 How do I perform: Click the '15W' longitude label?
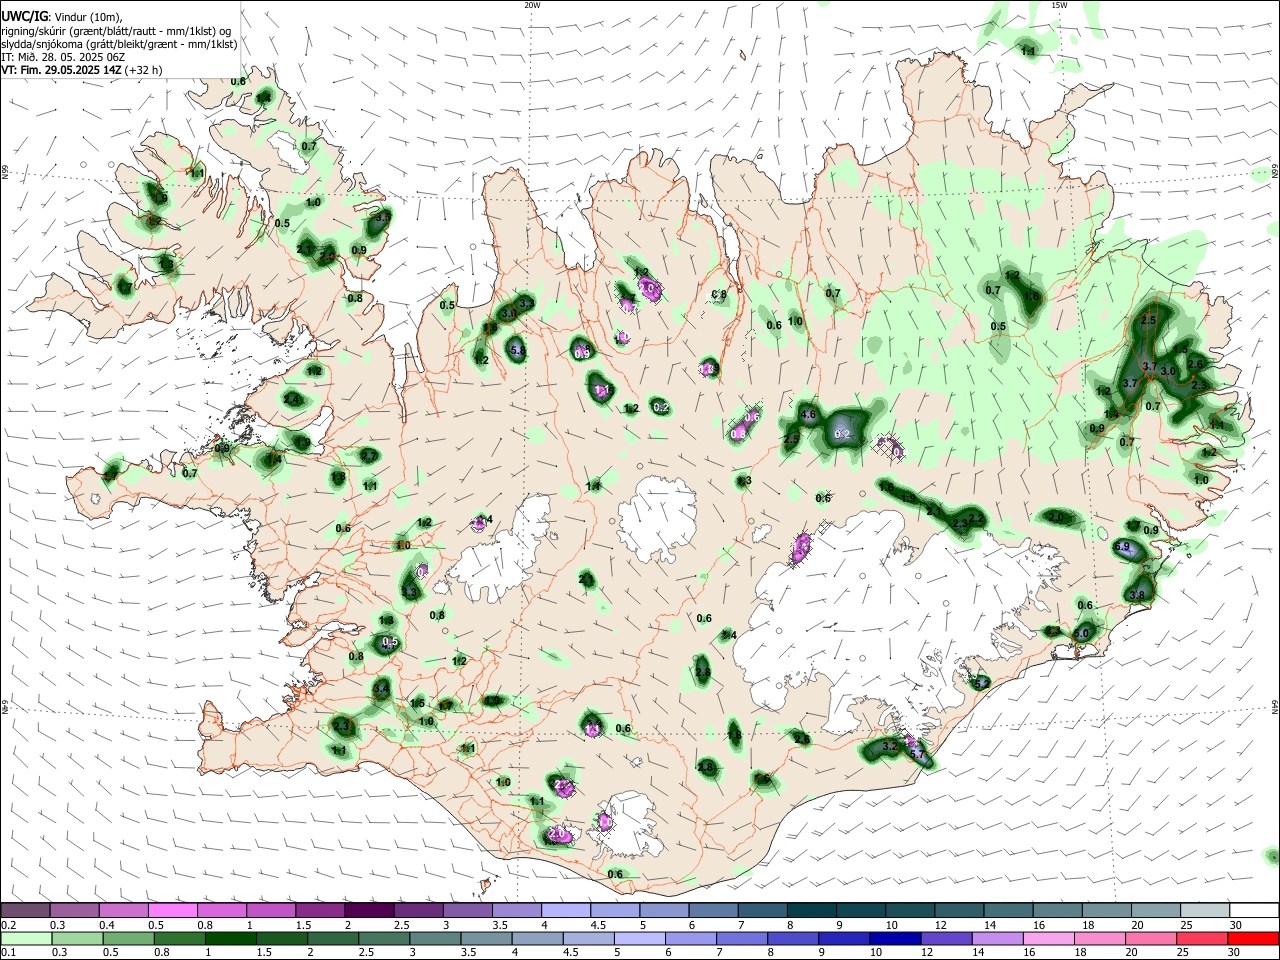[x=1059, y=5]
